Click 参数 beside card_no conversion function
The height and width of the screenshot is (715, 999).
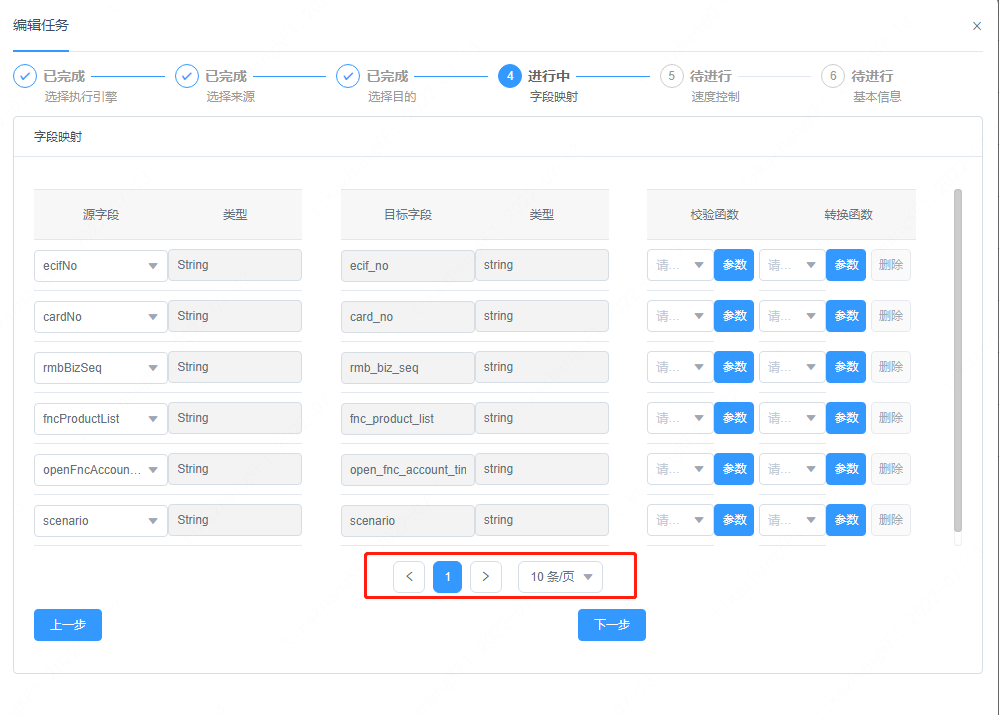click(845, 316)
